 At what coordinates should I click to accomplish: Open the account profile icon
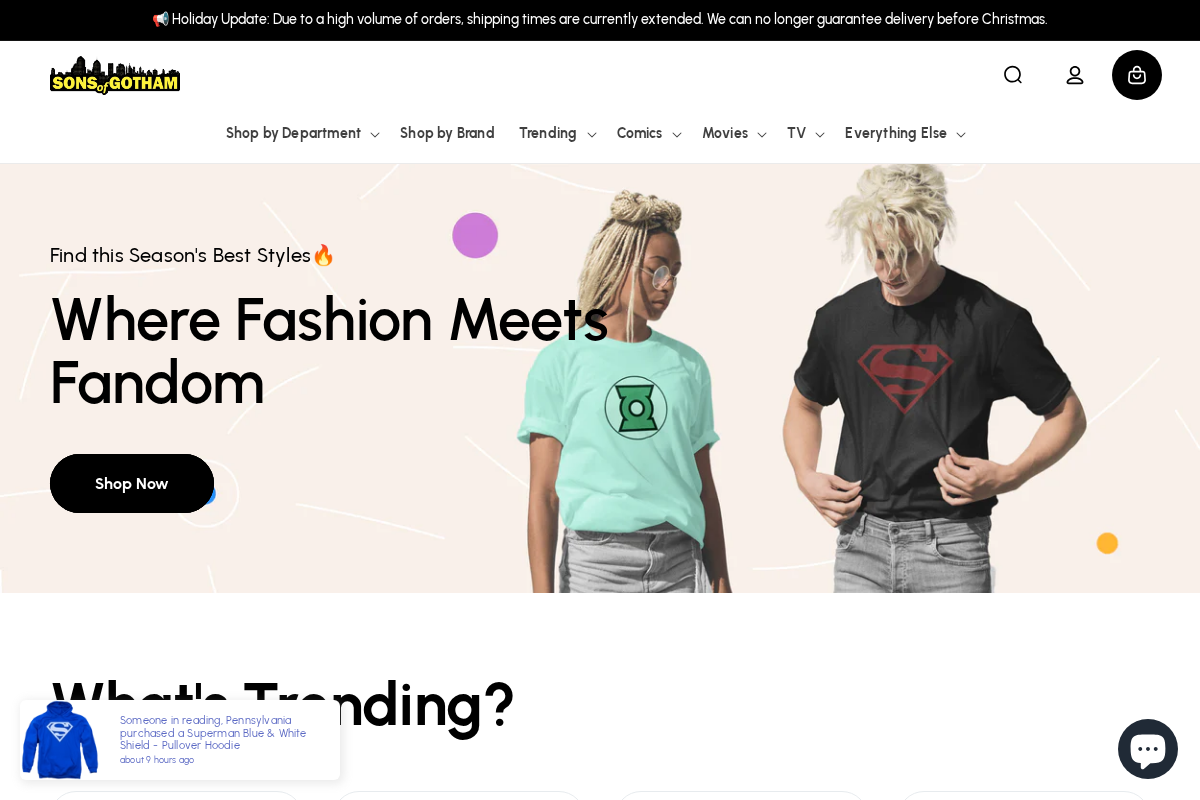pos(1075,75)
